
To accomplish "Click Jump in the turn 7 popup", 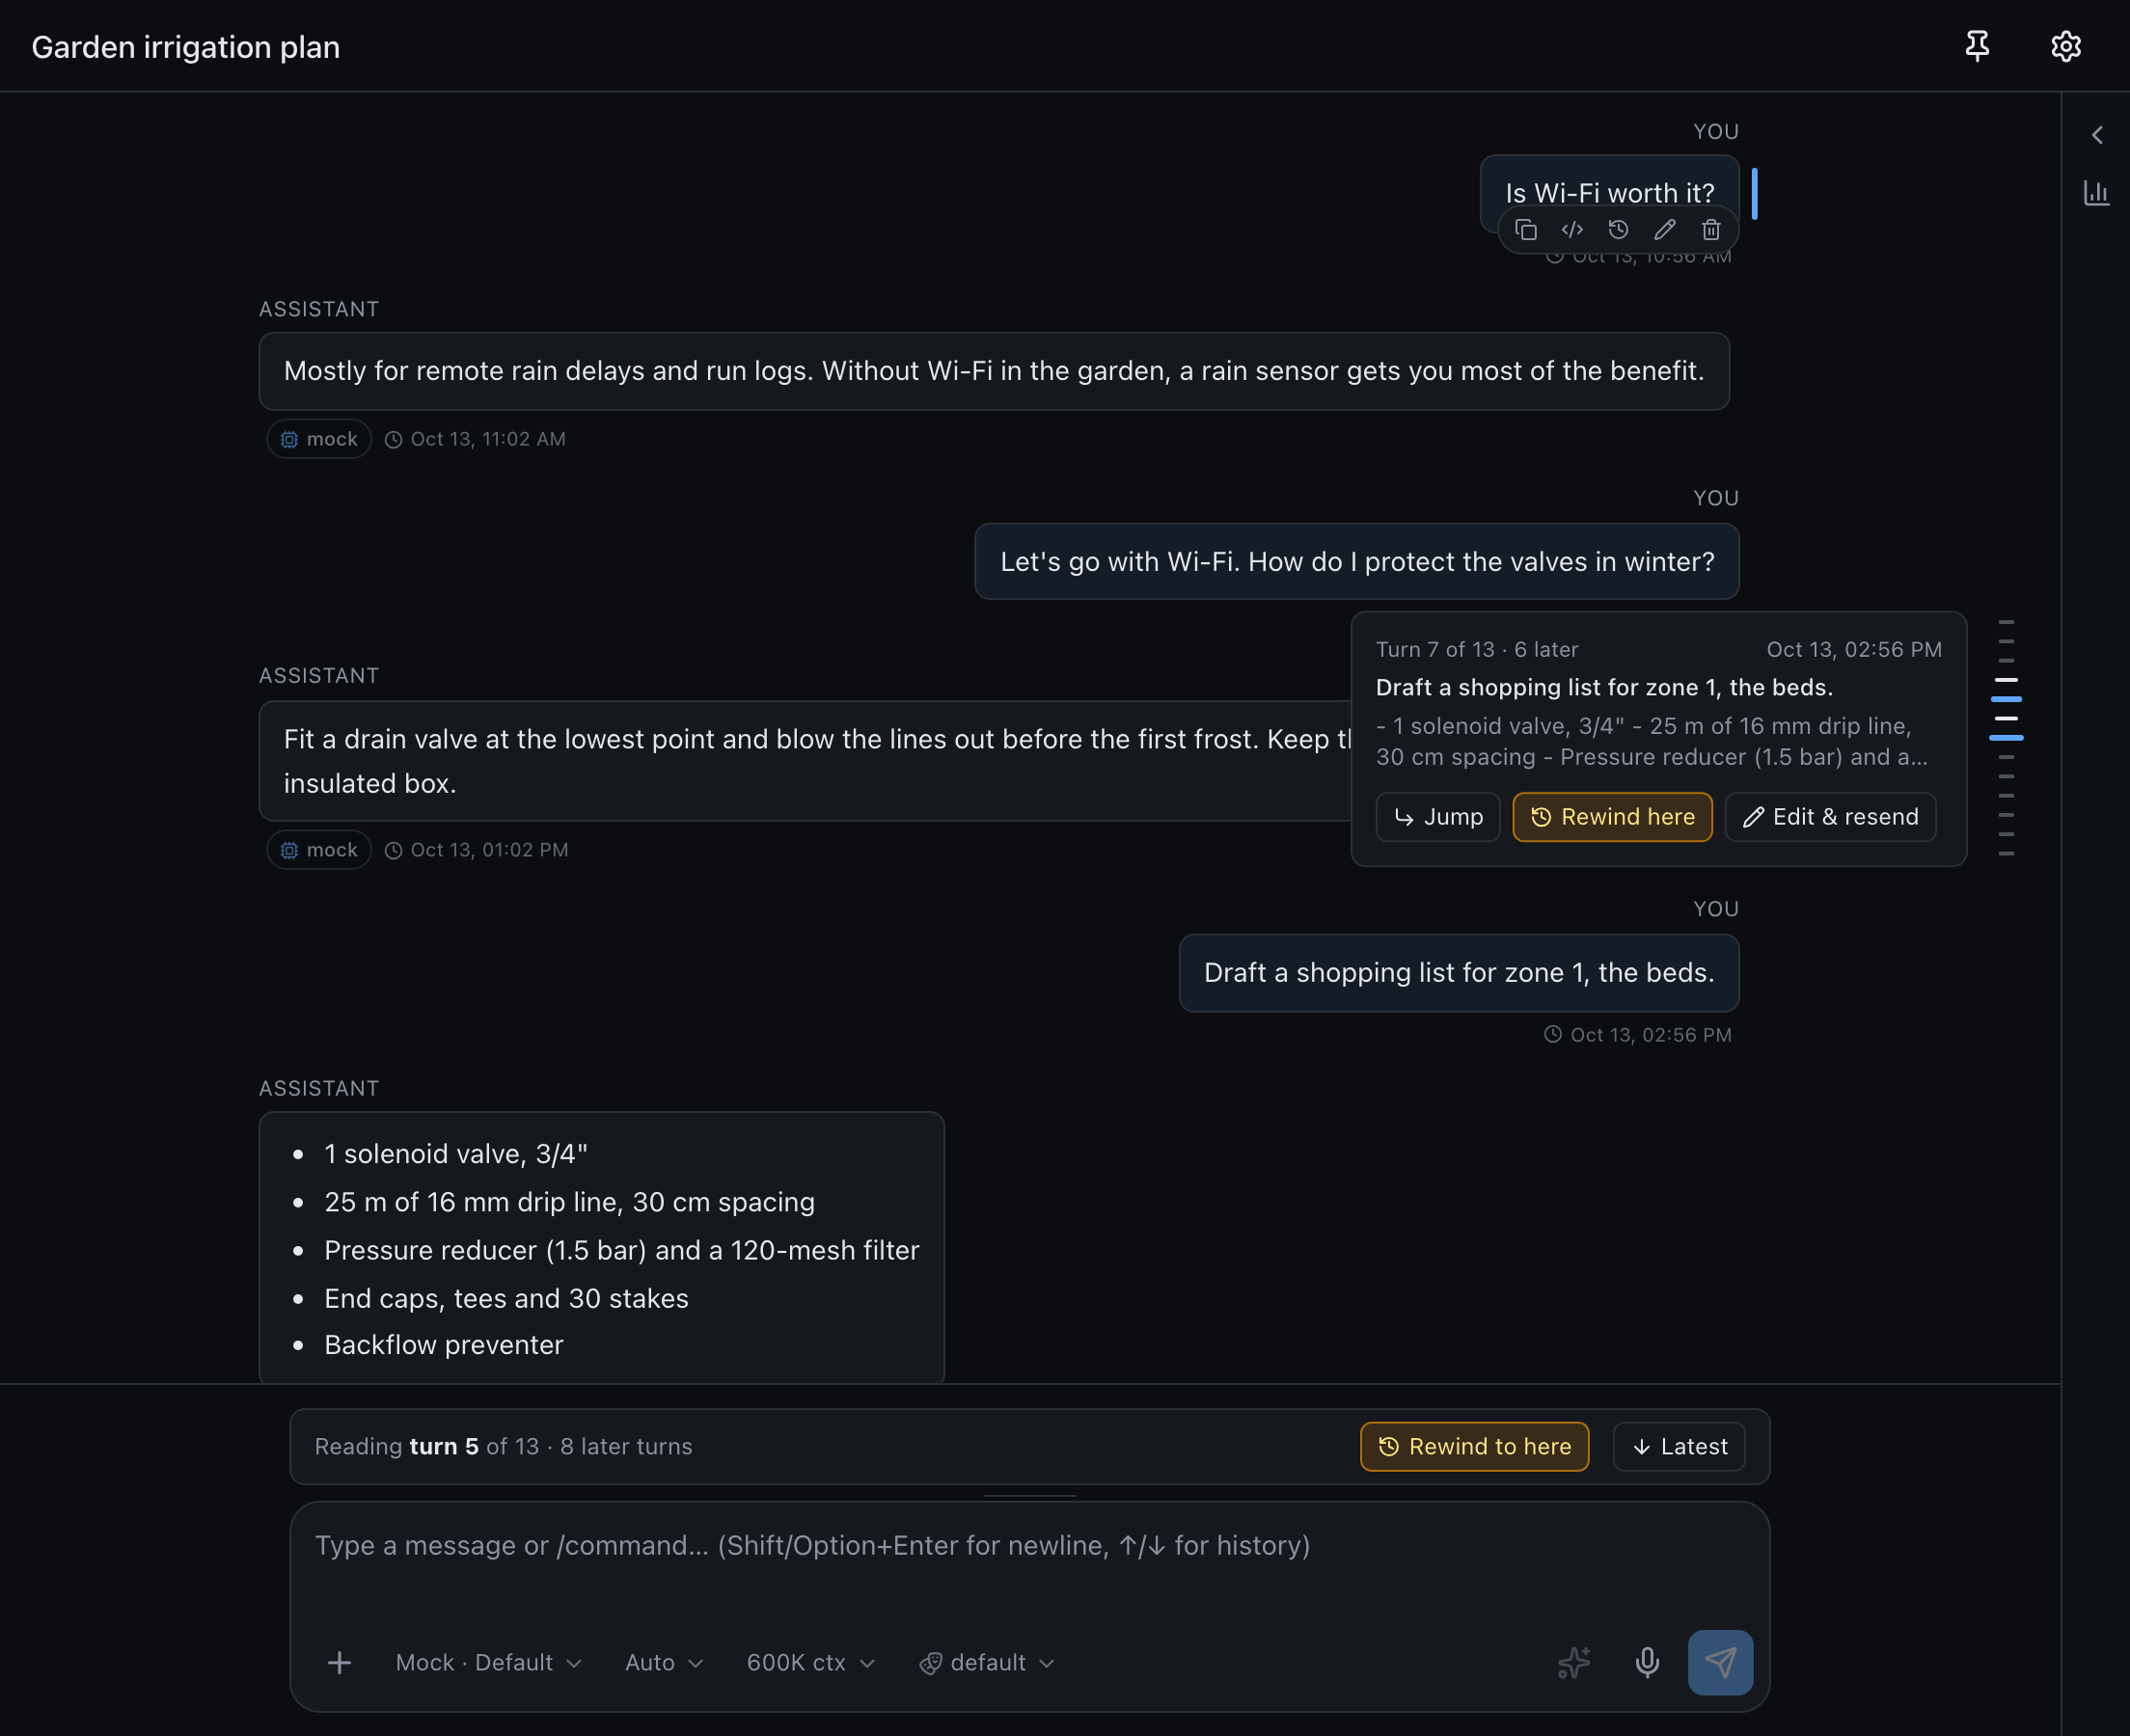I will 1438,817.
